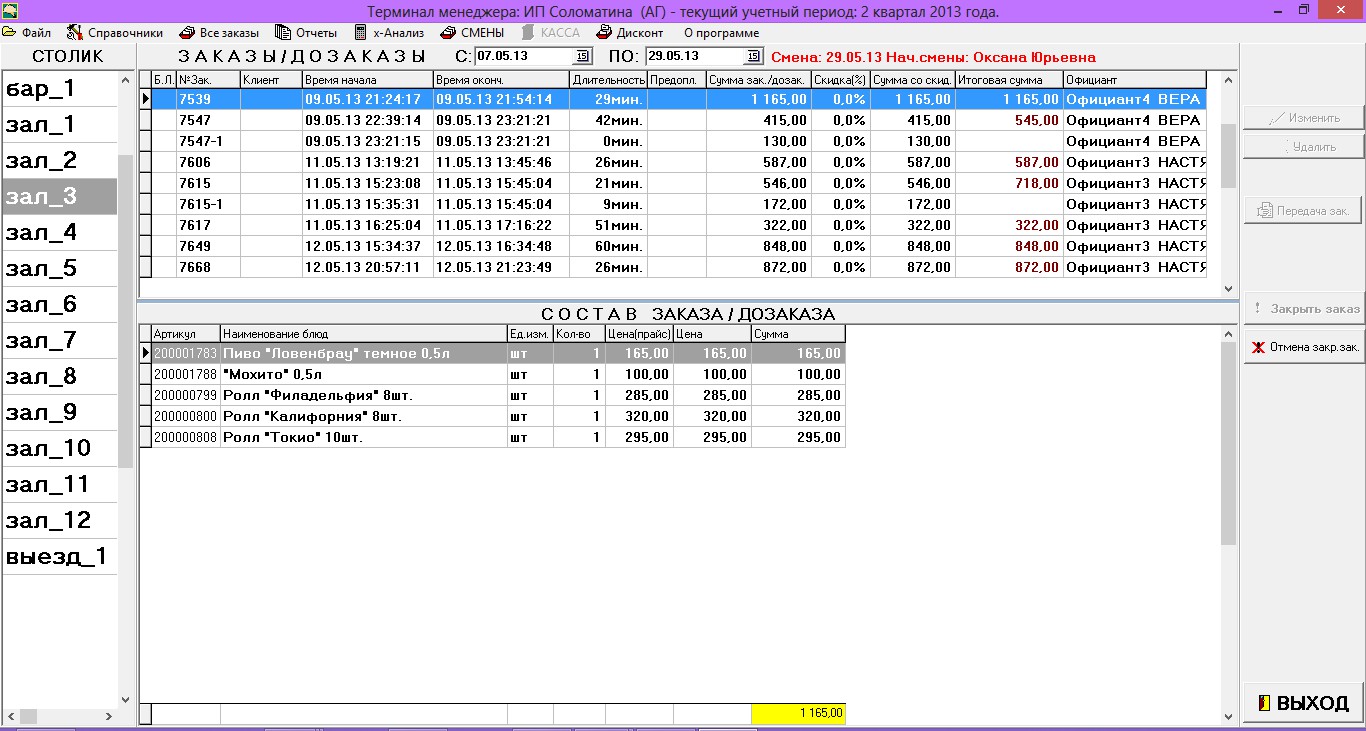Select table зал_6
Image resolution: width=1366 pixels, height=731 pixels.
click(x=59, y=305)
